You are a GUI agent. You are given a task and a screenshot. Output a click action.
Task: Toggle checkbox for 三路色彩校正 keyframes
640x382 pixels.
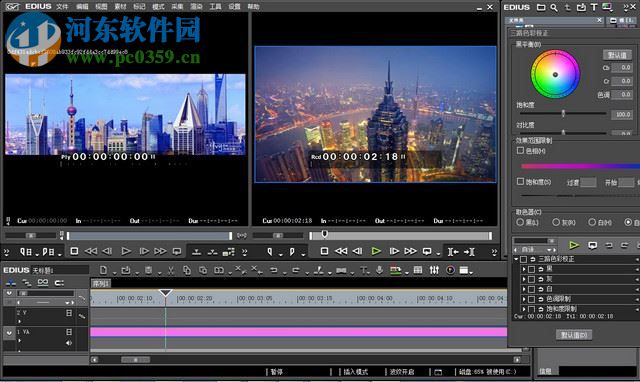point(524,259)
